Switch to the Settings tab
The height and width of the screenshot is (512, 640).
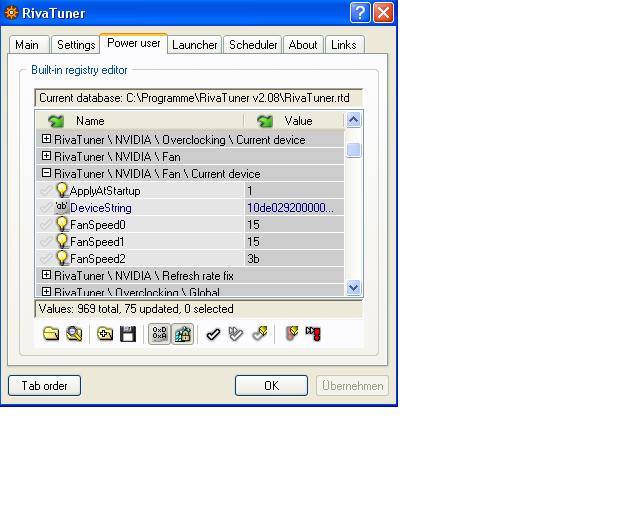(76, 45)
